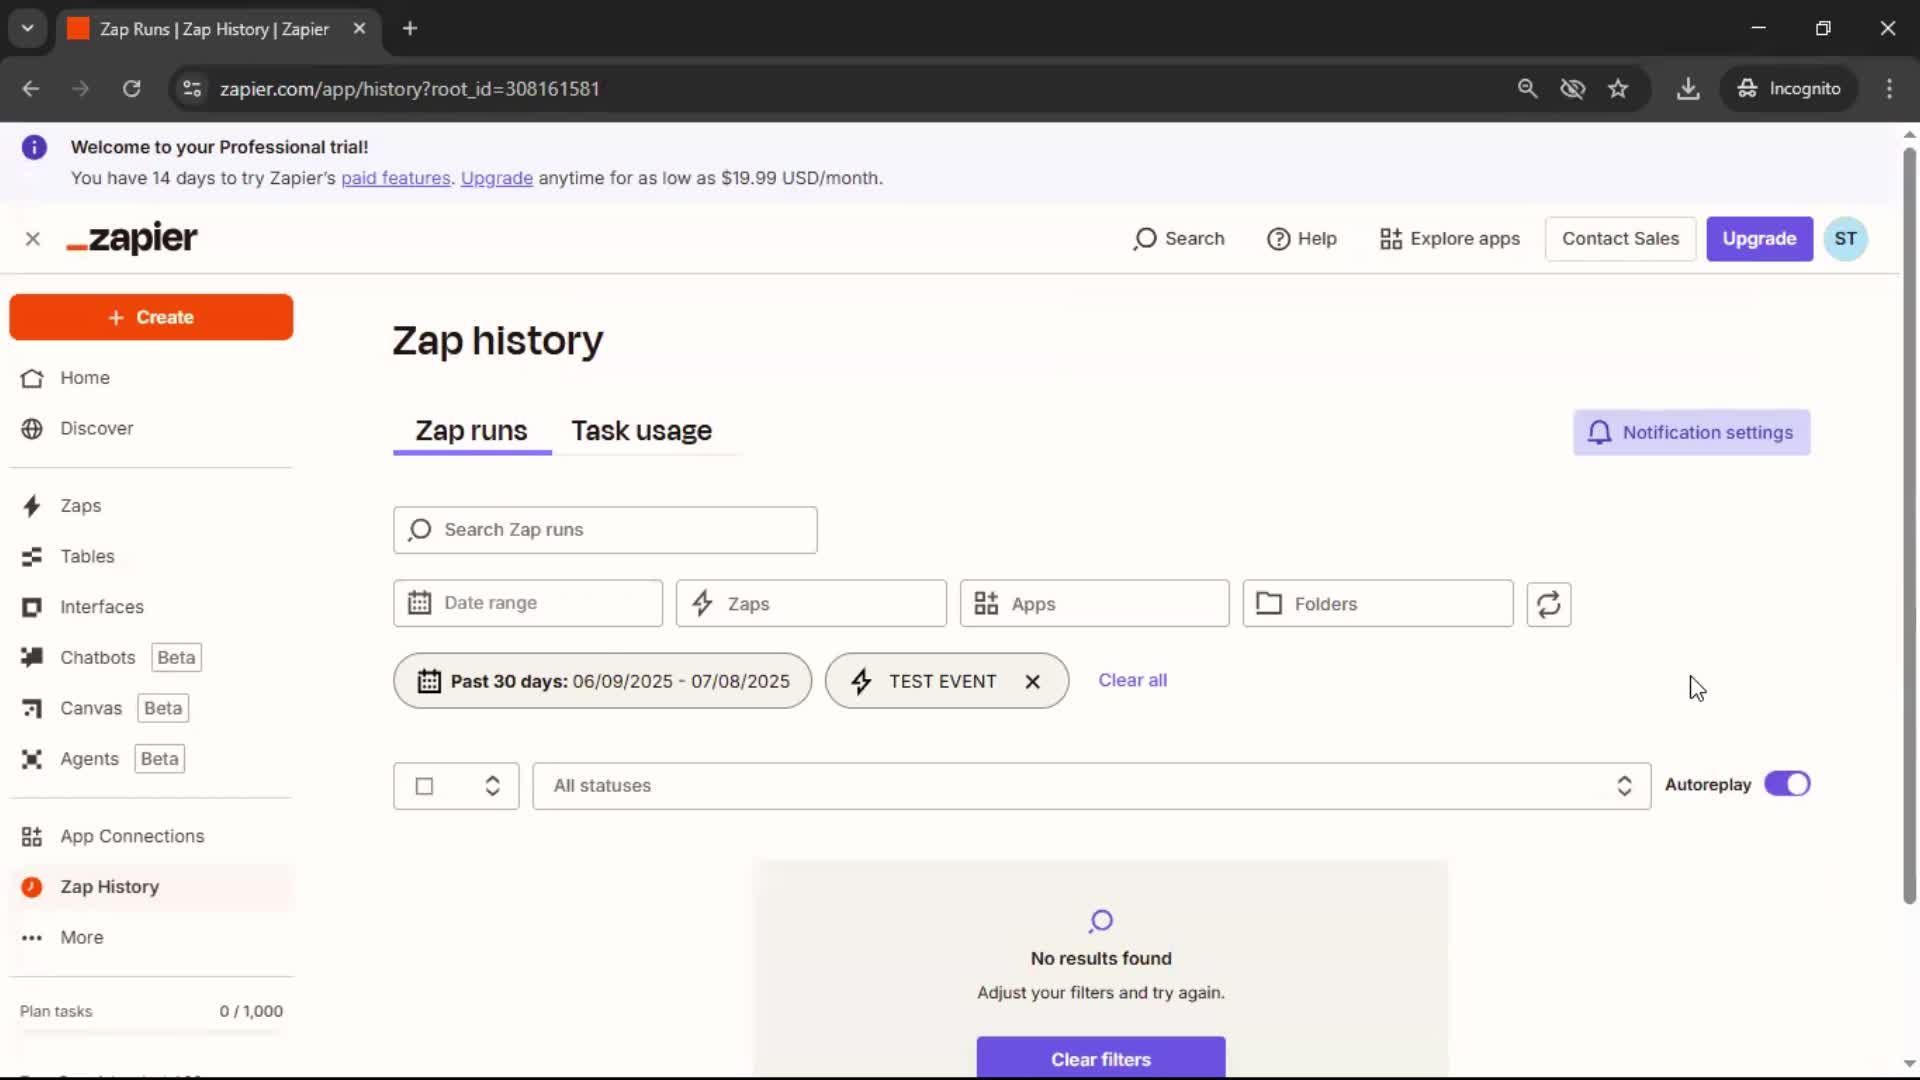This screenshot has width=1920, height=1080.
Task: Open the bulk selection dropdown arrows
Action: coord(492,787)
